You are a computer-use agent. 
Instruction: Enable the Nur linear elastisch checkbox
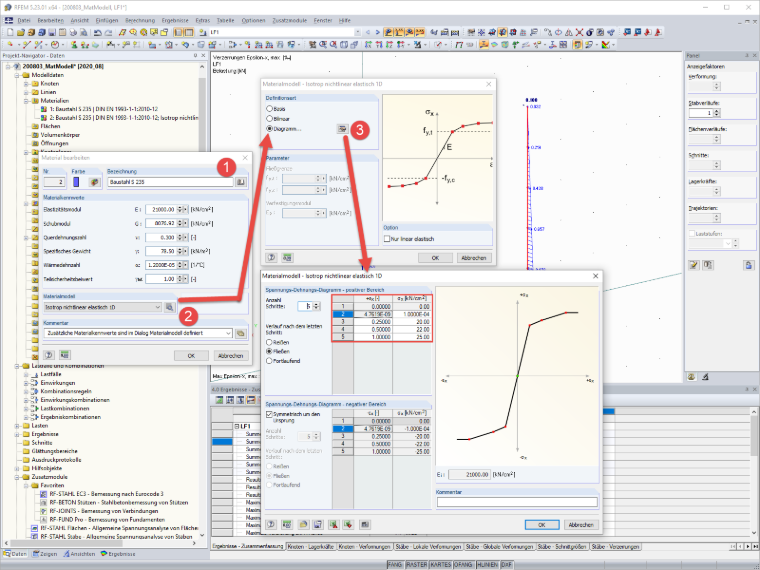pyautogui.click(x=387, y=239)
